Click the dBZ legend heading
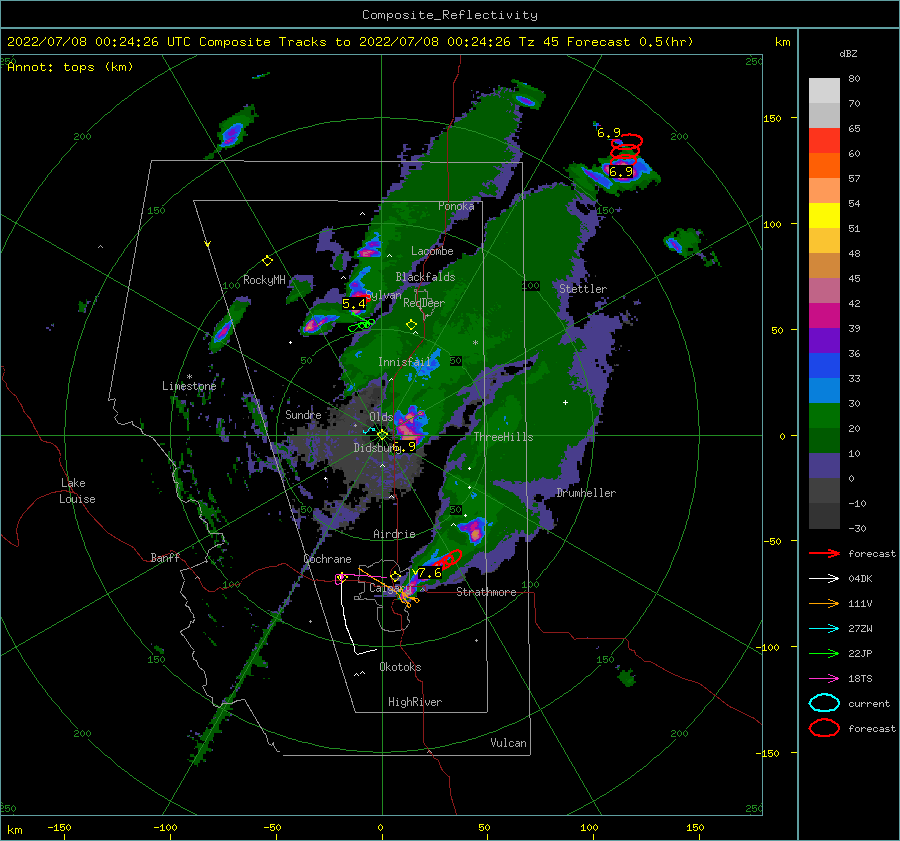The height and width of the screenshot is (841, 900). tap(848, 54)
